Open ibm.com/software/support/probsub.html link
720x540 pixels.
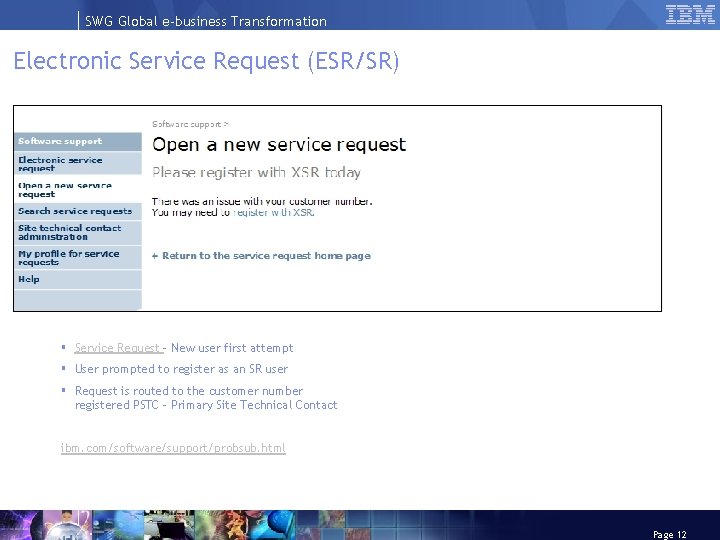173,448
